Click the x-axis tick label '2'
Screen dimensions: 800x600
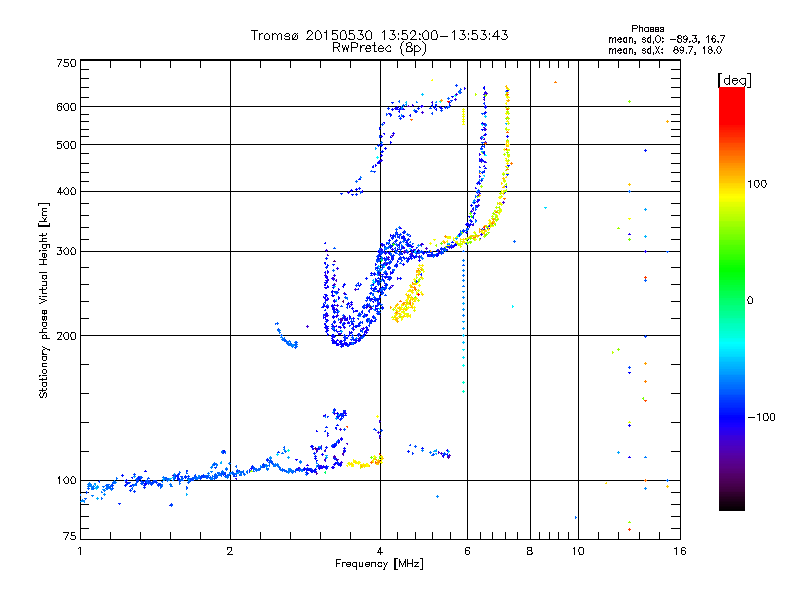tap(230, 551)
